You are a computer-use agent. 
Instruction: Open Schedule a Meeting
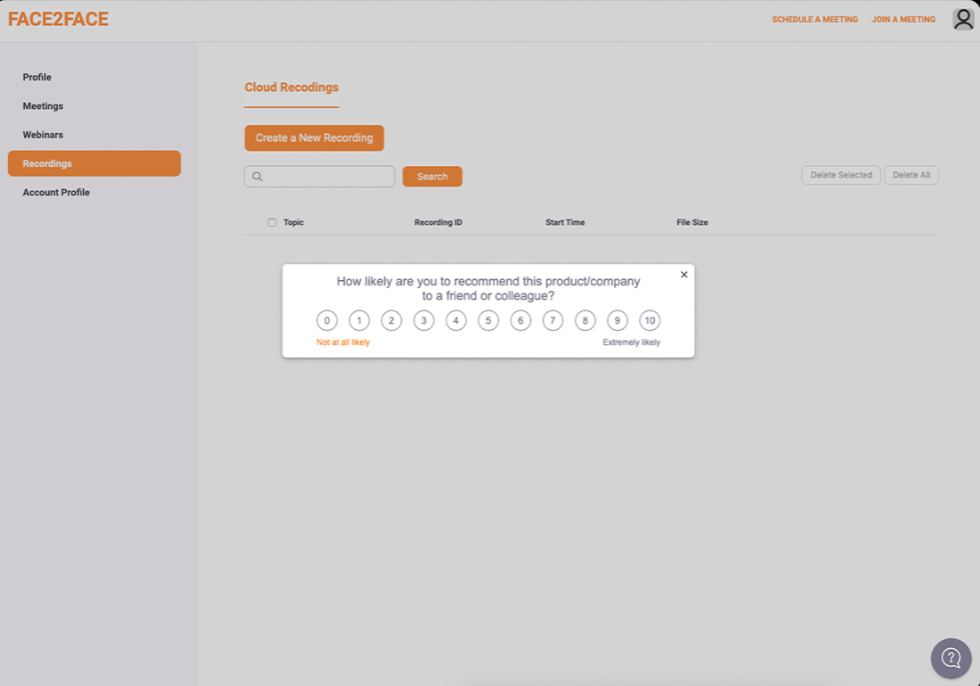[815, 18]
